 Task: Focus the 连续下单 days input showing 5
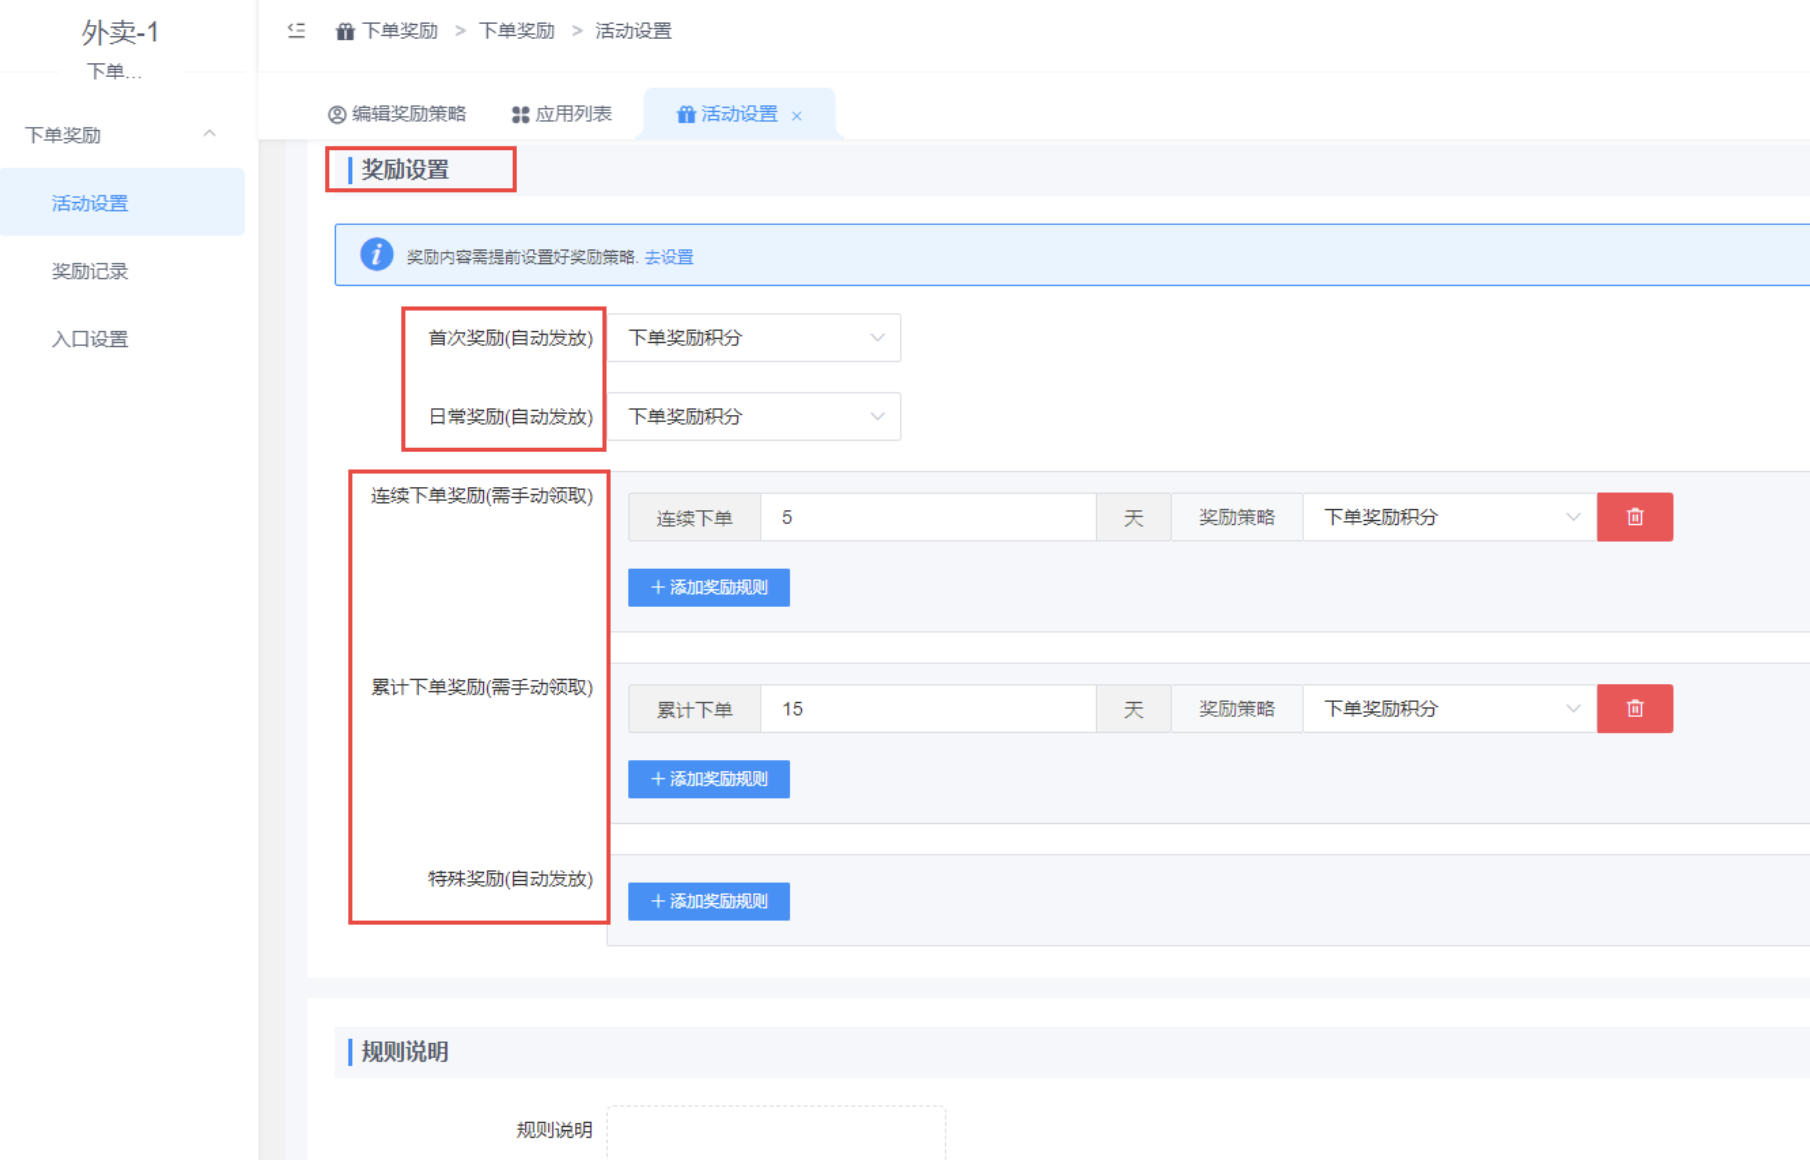[x=928, y=517]
